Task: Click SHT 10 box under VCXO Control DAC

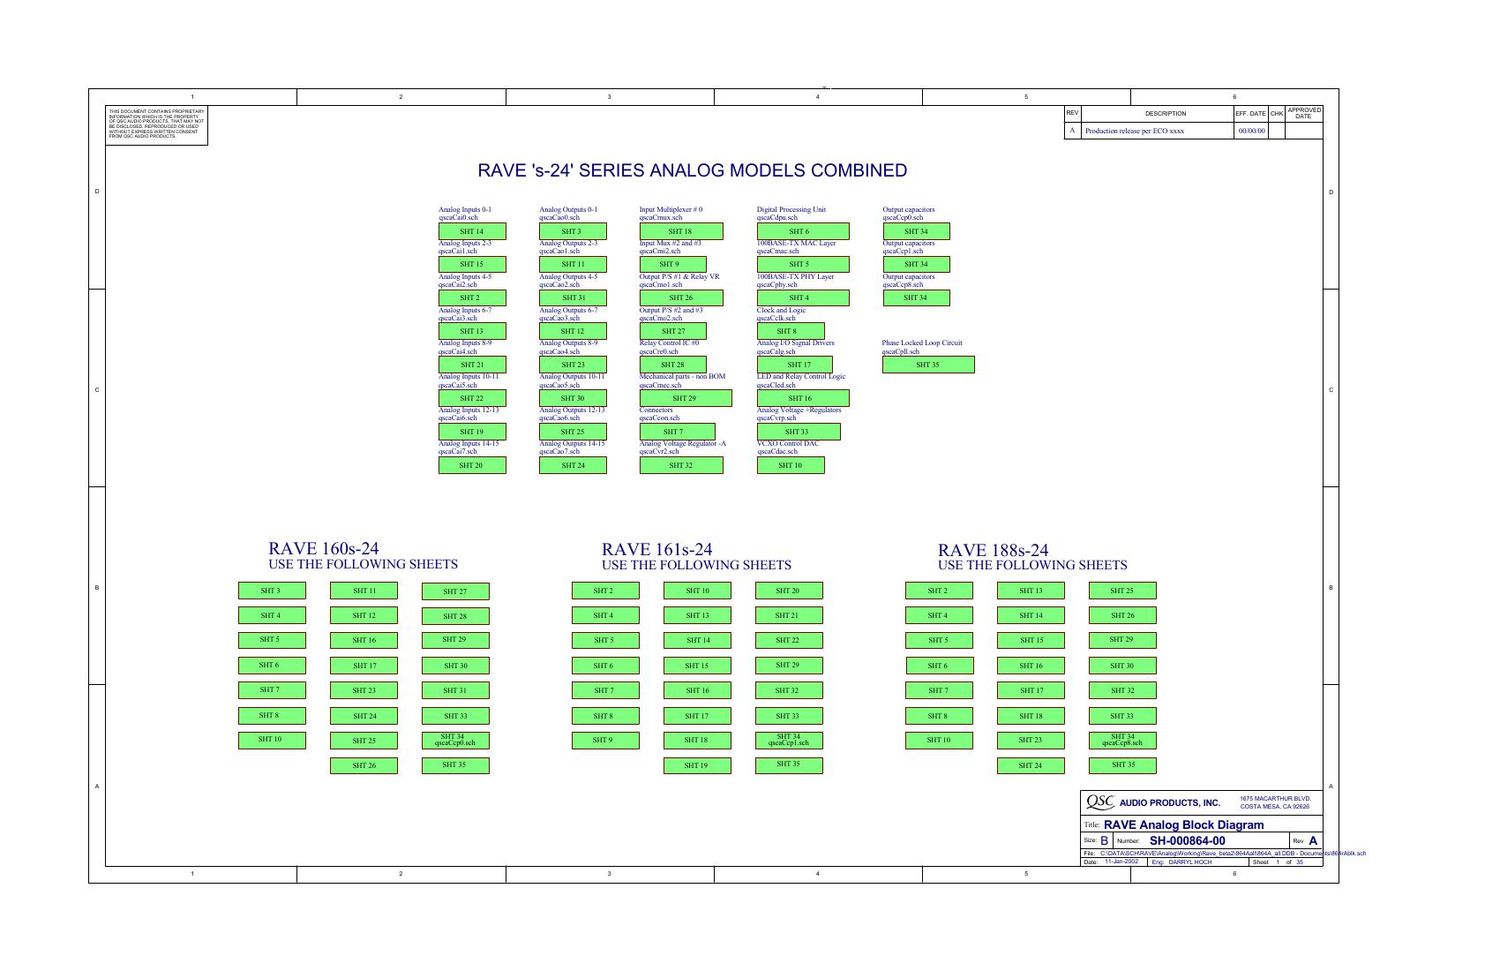Action: pyautogui.click(x=791, y=465)
